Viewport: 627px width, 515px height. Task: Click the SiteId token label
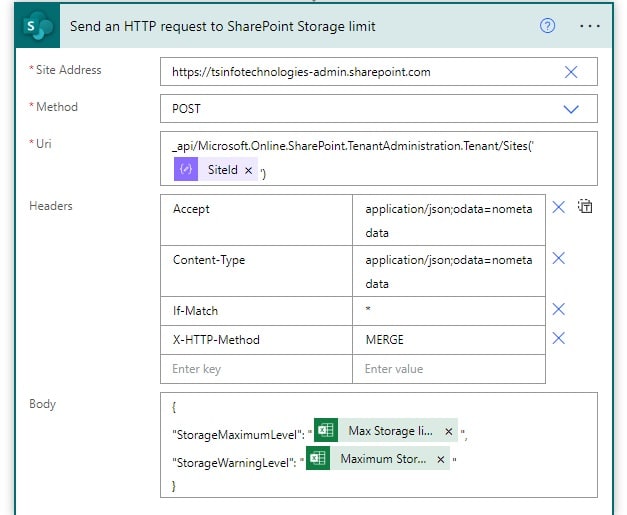pyautogui.click(x=222, y=170)
